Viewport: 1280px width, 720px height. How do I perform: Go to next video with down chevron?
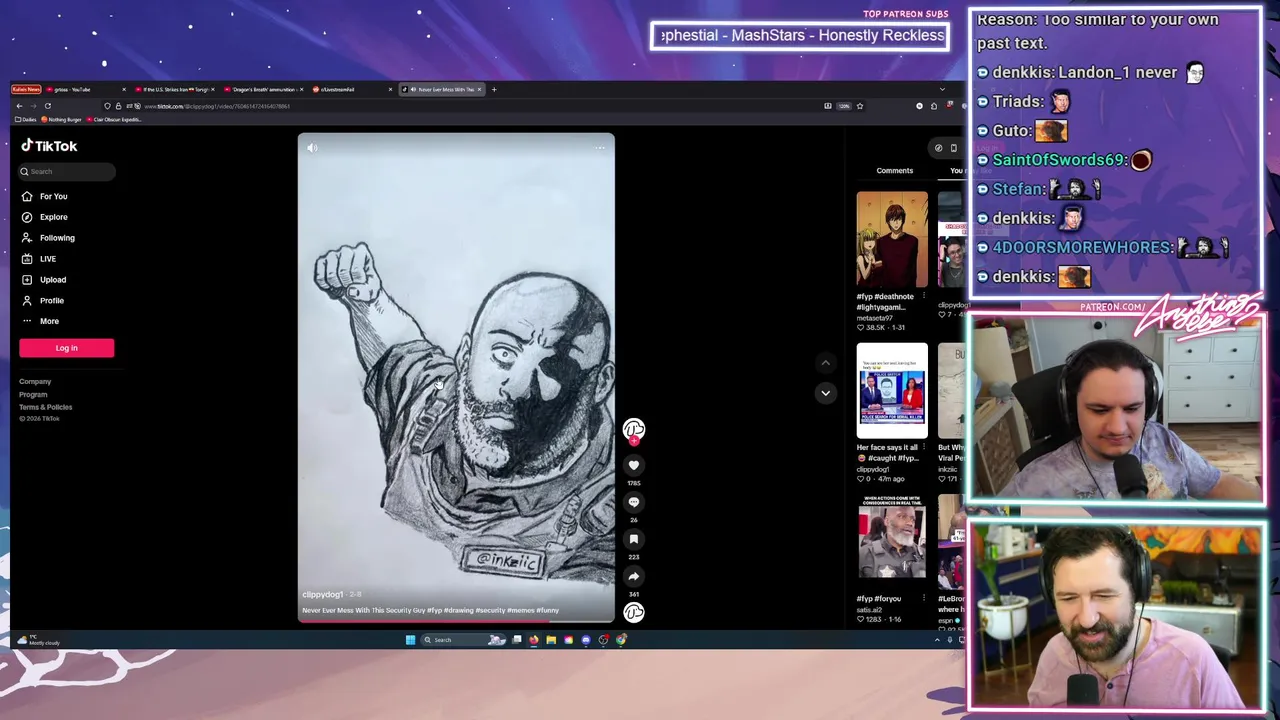825,393
